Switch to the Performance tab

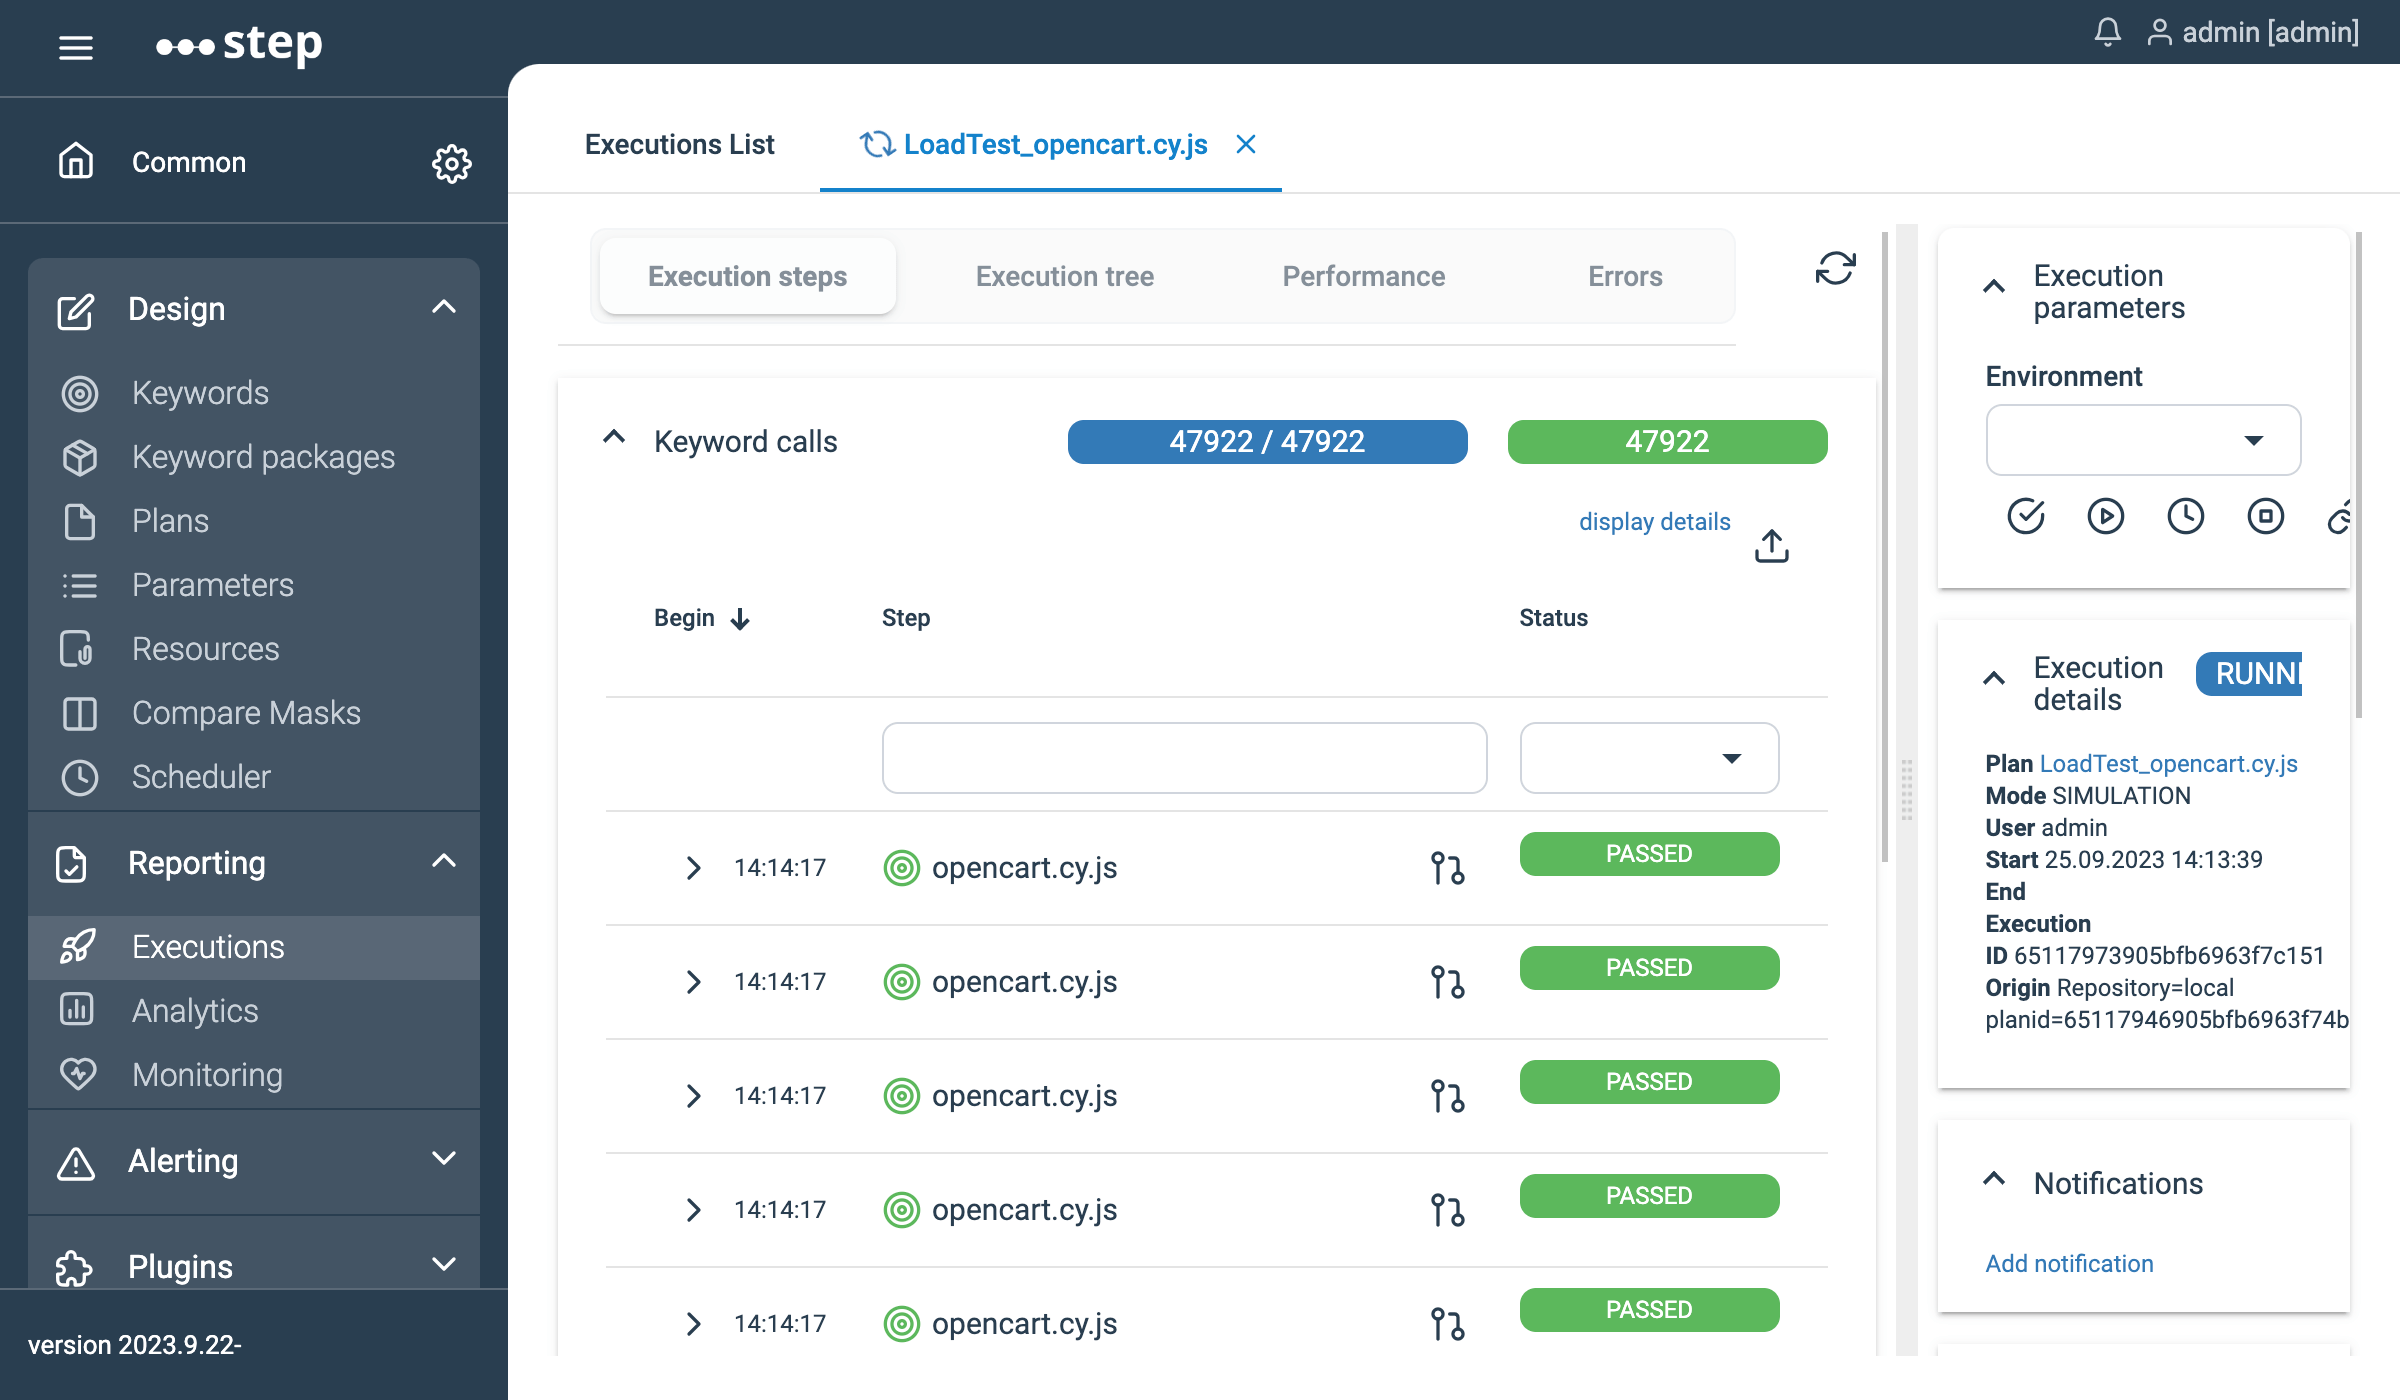[x=1363, y=276]
